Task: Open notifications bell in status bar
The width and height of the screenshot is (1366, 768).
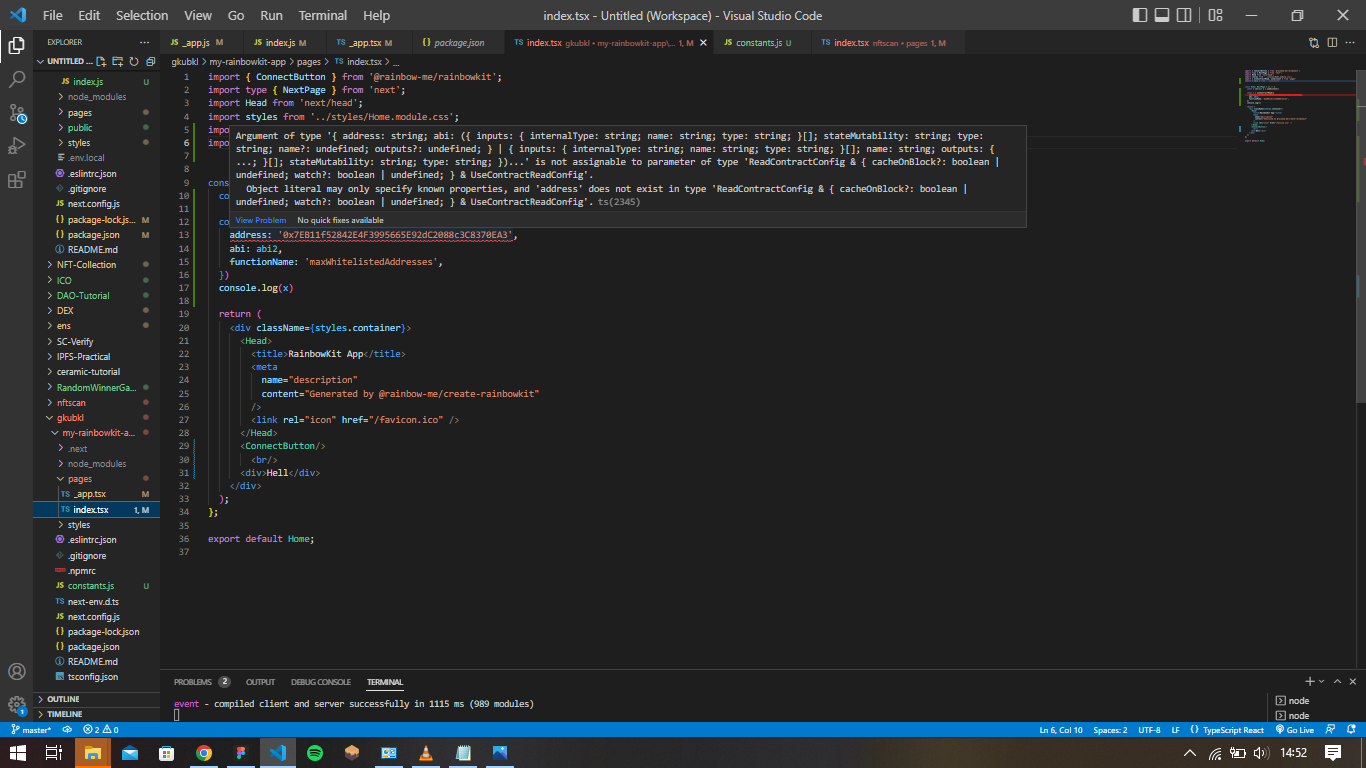Action: (1352, 730)
